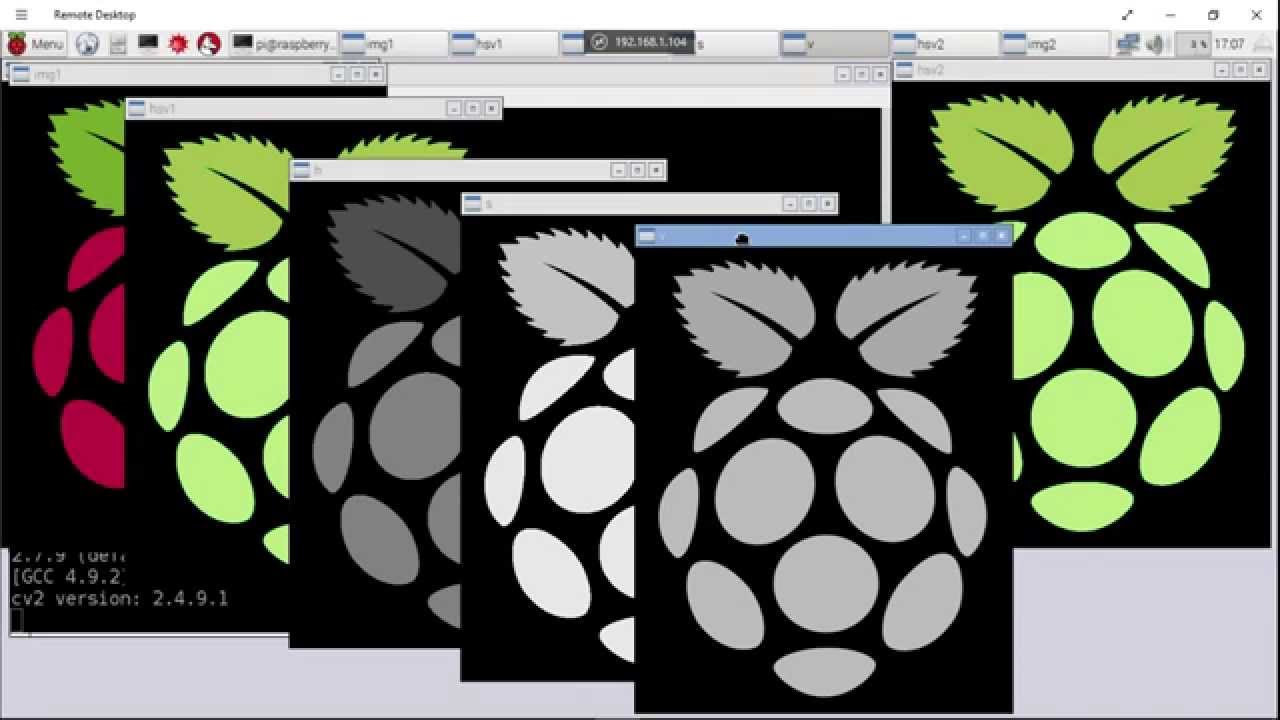Image resolution: width=1280 pixels, height=720 pixels.
Task: Open the red spiky Mathematica icon
Action: coord(179,44)
